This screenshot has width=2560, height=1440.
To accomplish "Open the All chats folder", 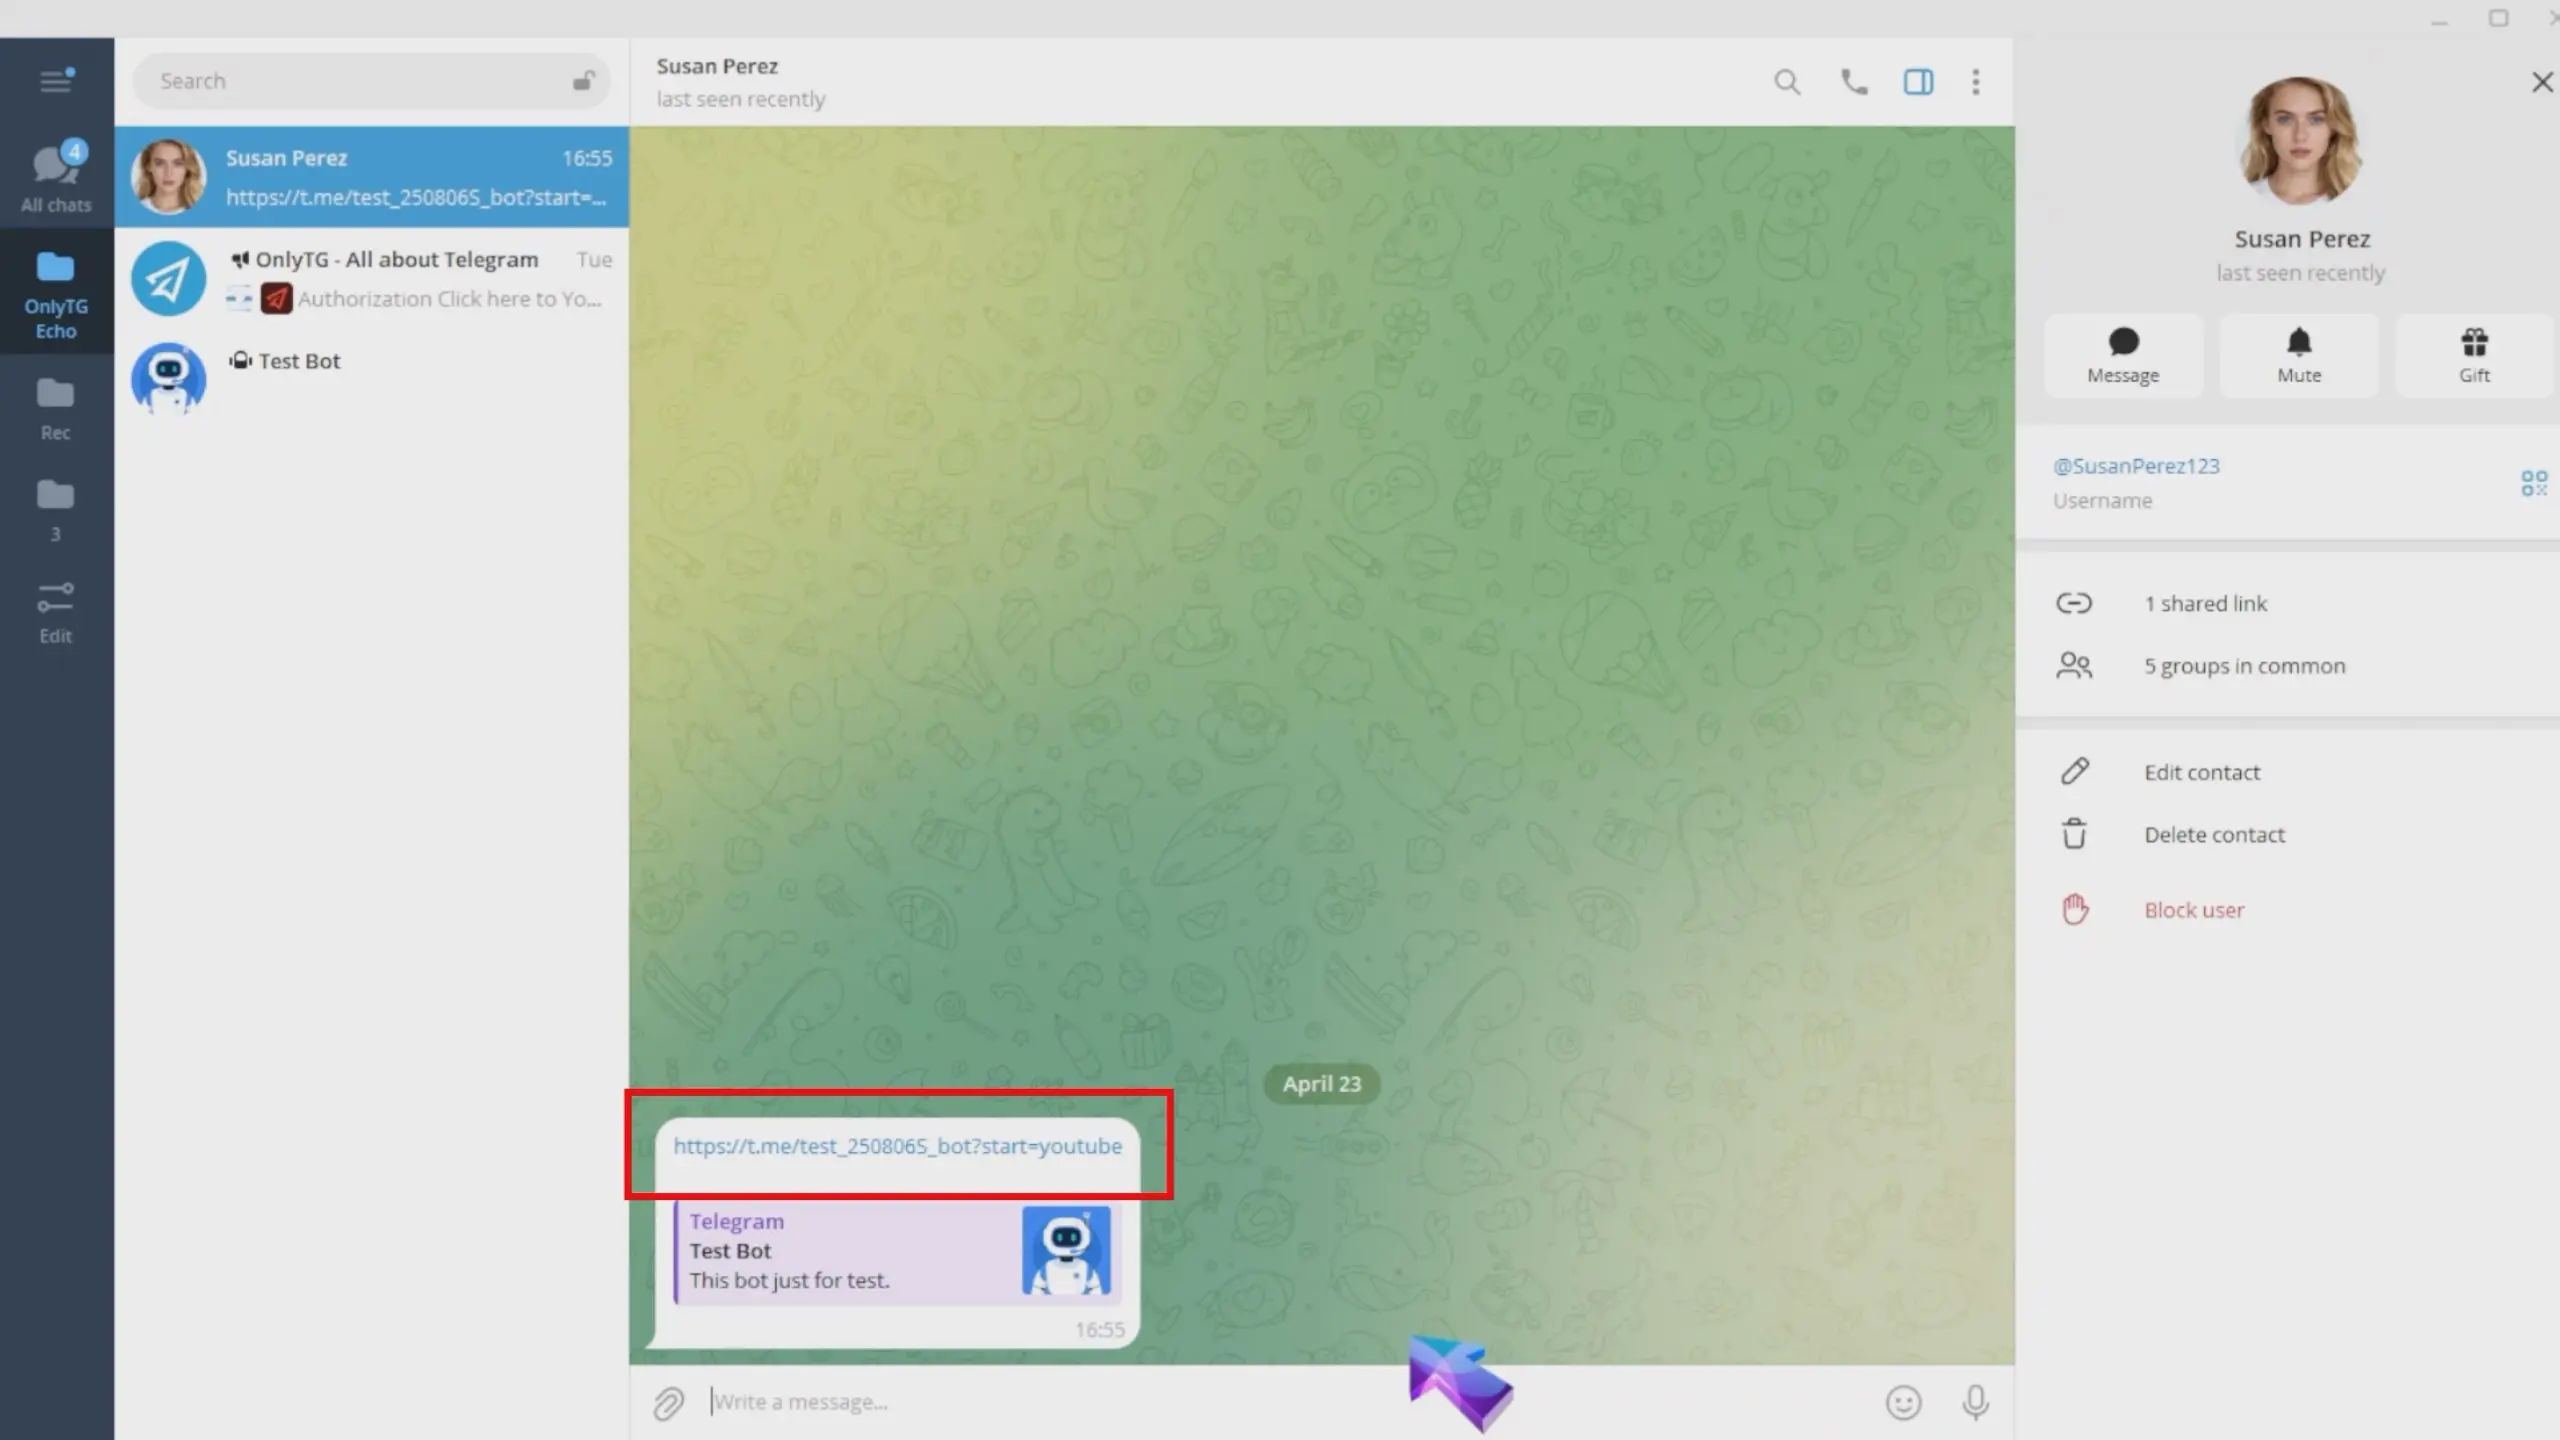I will (56, 177).
